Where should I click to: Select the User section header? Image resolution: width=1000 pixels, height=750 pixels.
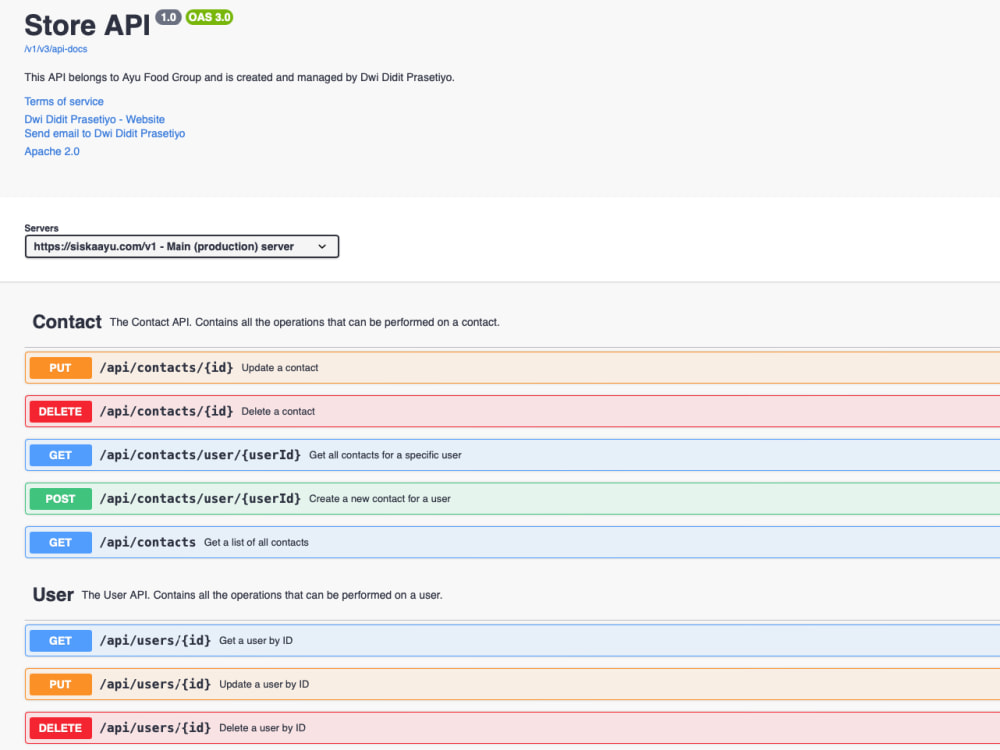coord(51,594)
